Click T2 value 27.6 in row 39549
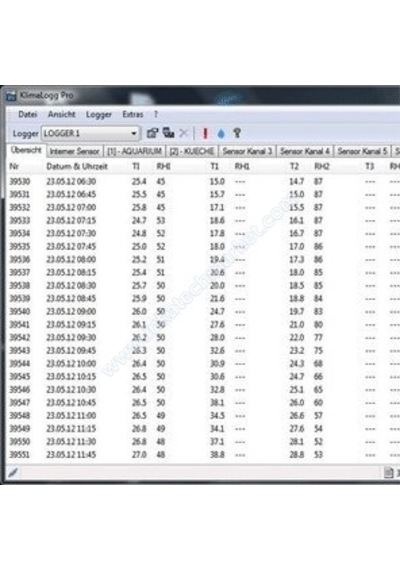 tap(297, 429)
